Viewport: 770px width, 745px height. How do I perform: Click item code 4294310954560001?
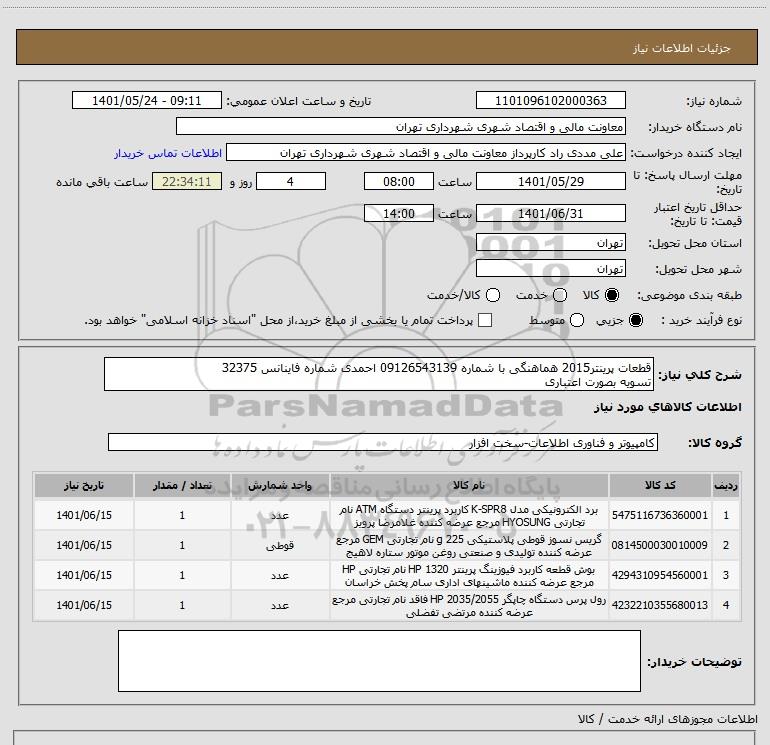660,575
